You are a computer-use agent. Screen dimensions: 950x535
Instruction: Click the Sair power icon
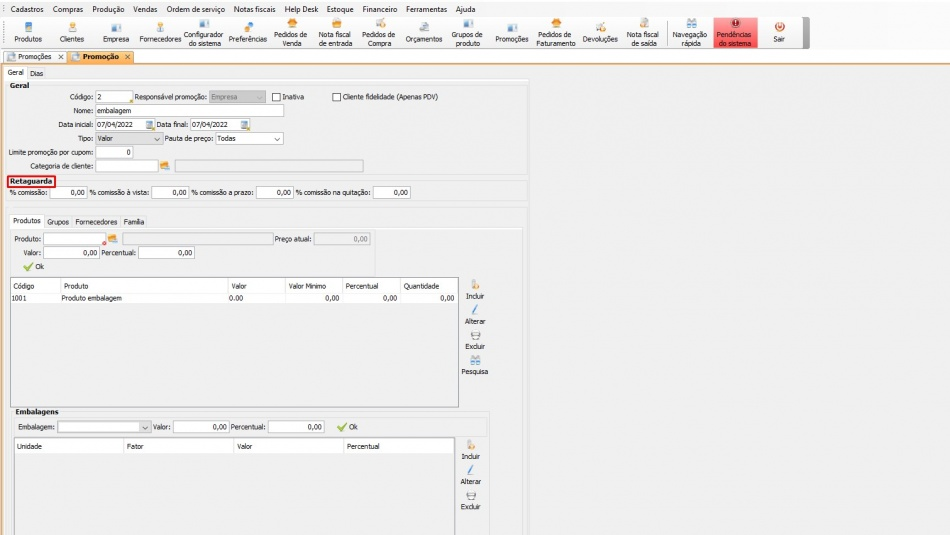[x=779, y=32]
